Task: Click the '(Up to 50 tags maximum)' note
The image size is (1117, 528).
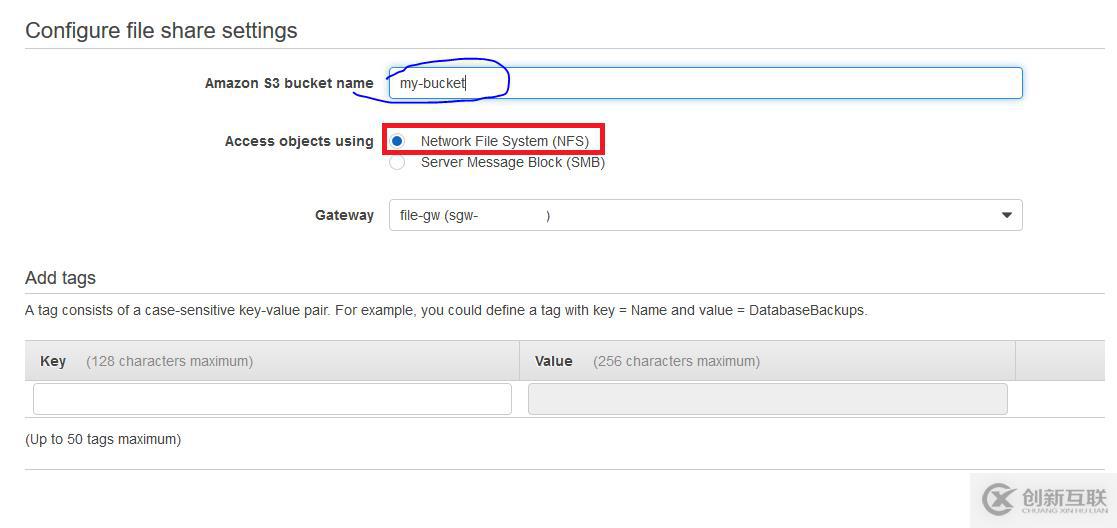Action: pyautogui.click(x=103, y=440)
